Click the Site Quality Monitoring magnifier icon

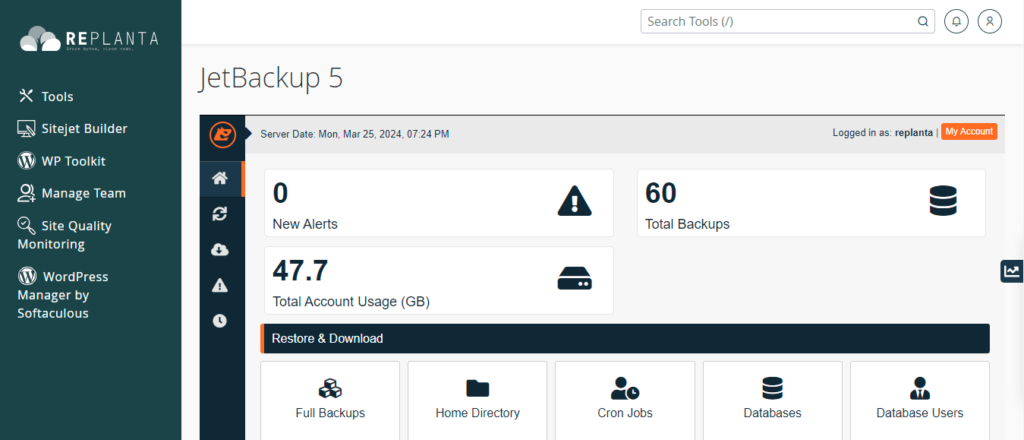point(26,225)
